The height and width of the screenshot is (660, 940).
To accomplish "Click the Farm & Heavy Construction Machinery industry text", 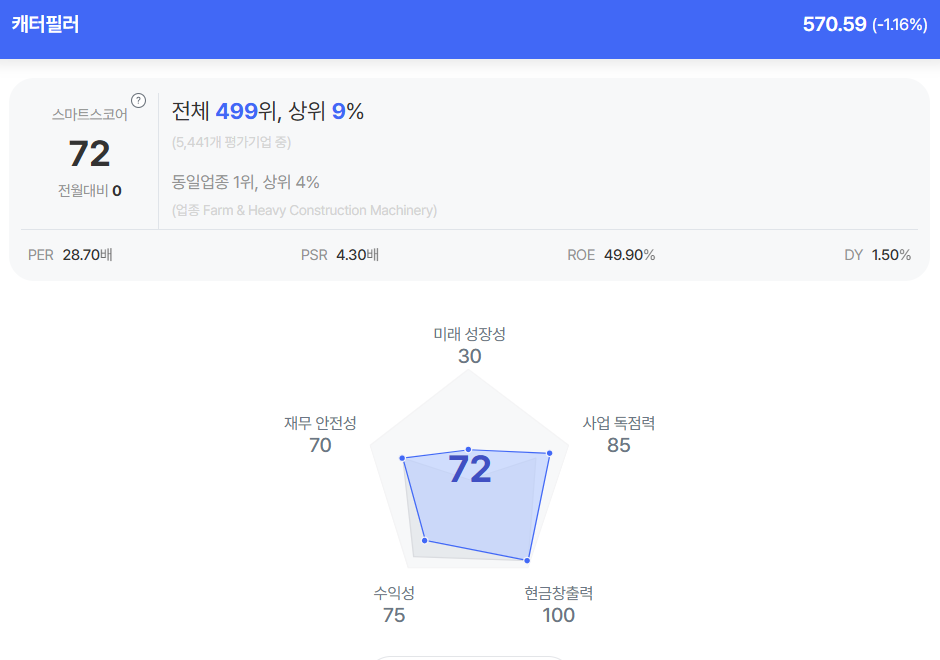I will pyautogui.click(x=305, y=210).
